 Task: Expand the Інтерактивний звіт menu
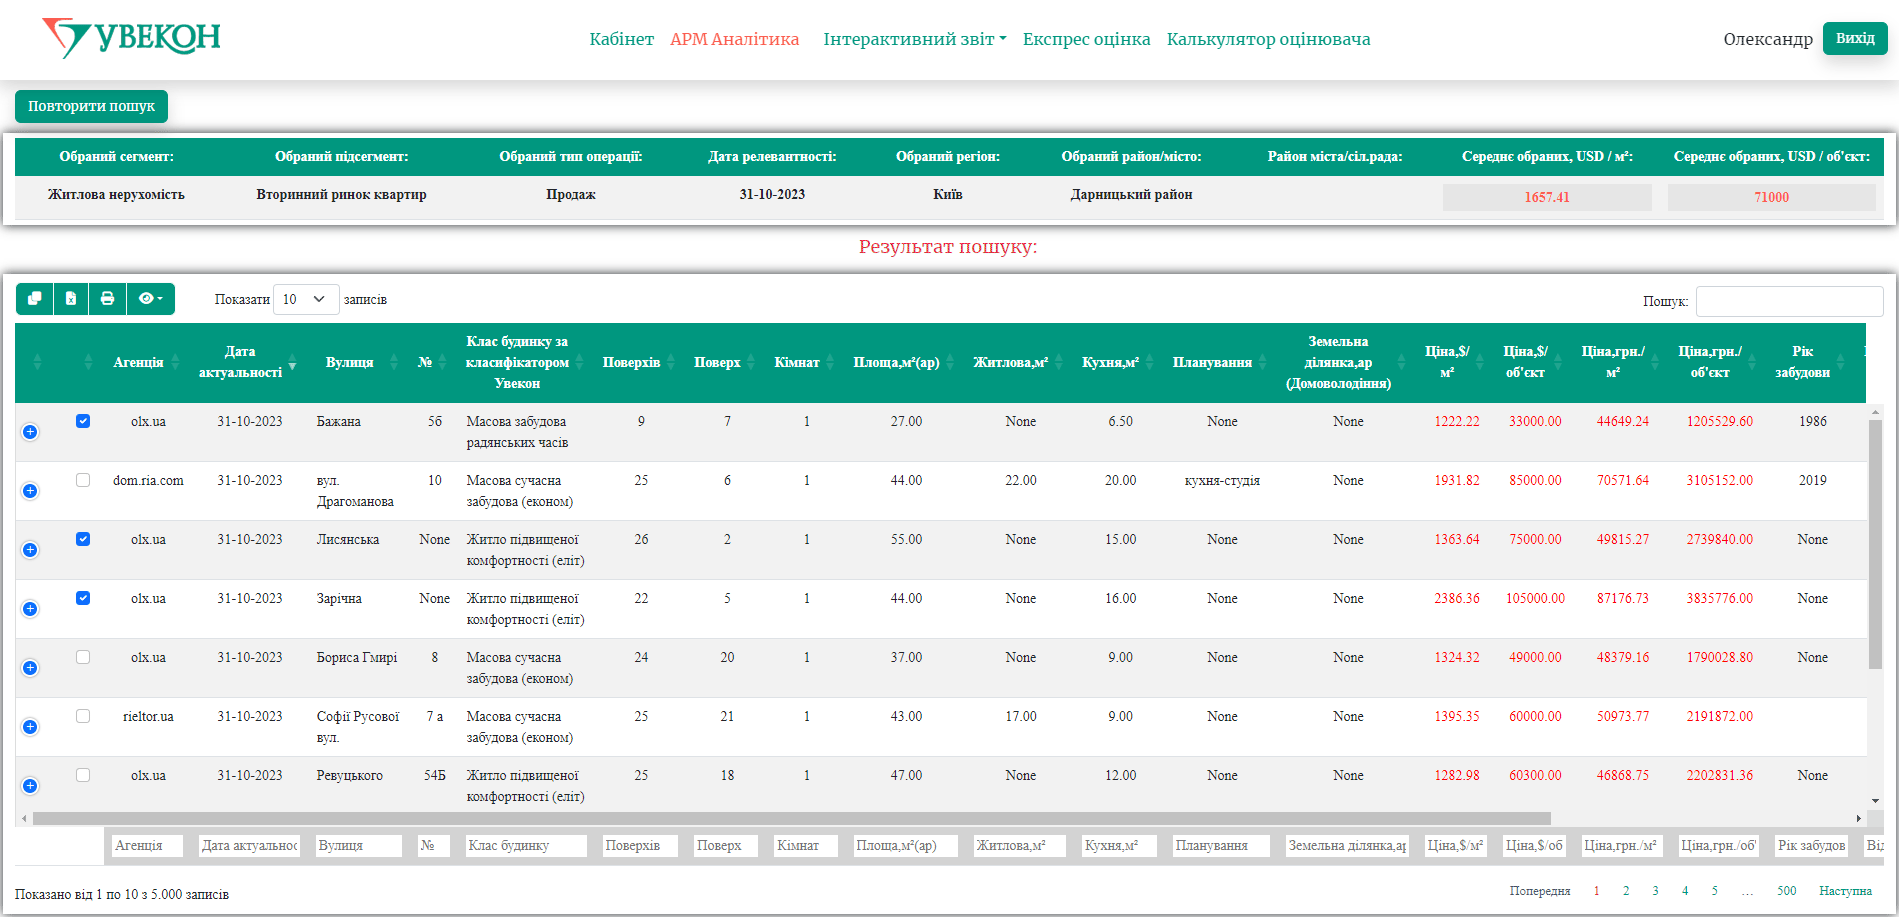click(x=914, y=39)
